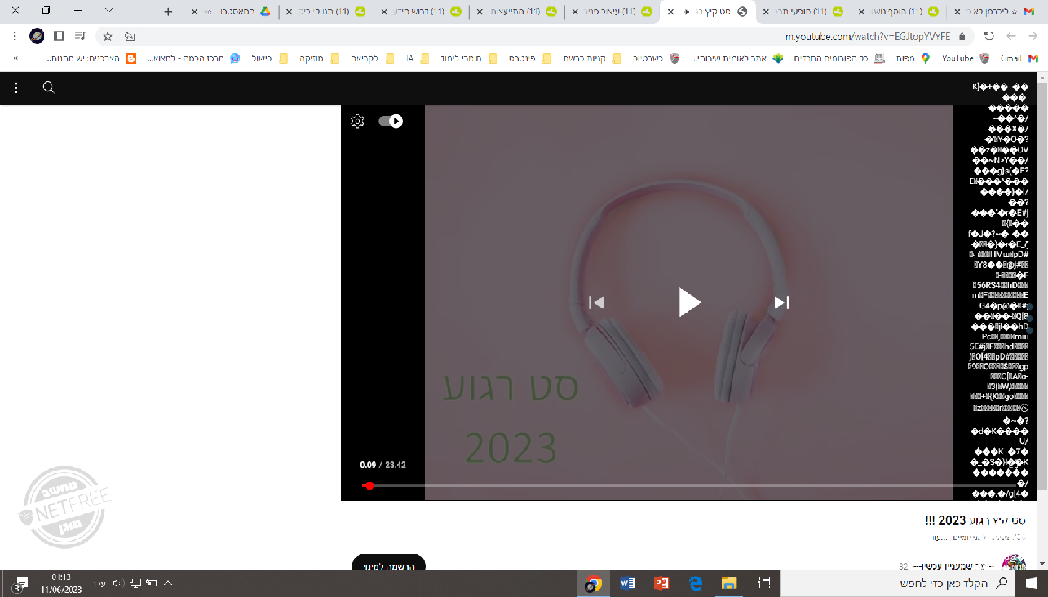Click the Chrome icon in the taskbar
Viewport: 1048px width, 597px height.
(x=593, y=584)
